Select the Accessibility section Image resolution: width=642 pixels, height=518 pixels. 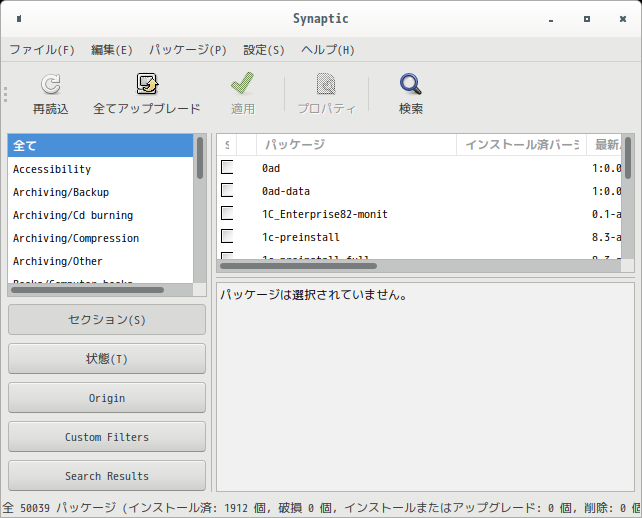pyautogui.click(x=100, y=169)
